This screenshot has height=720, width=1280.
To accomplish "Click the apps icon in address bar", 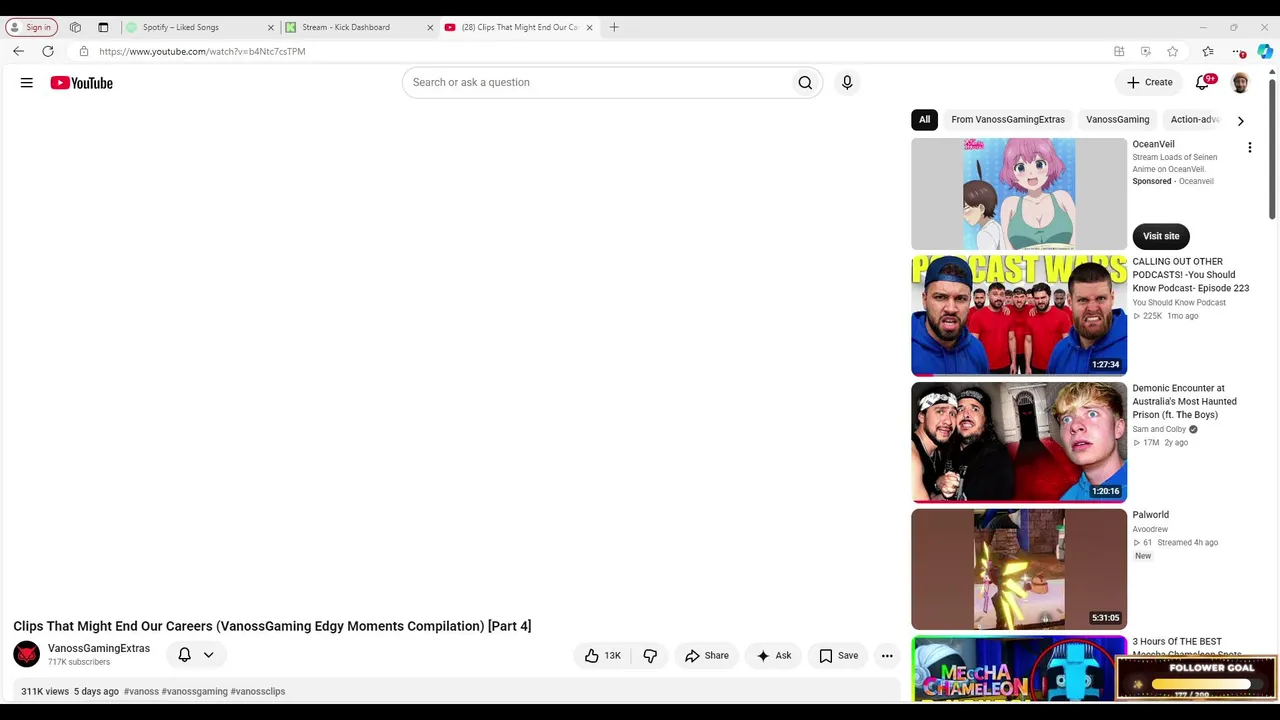I will 1119,51.
